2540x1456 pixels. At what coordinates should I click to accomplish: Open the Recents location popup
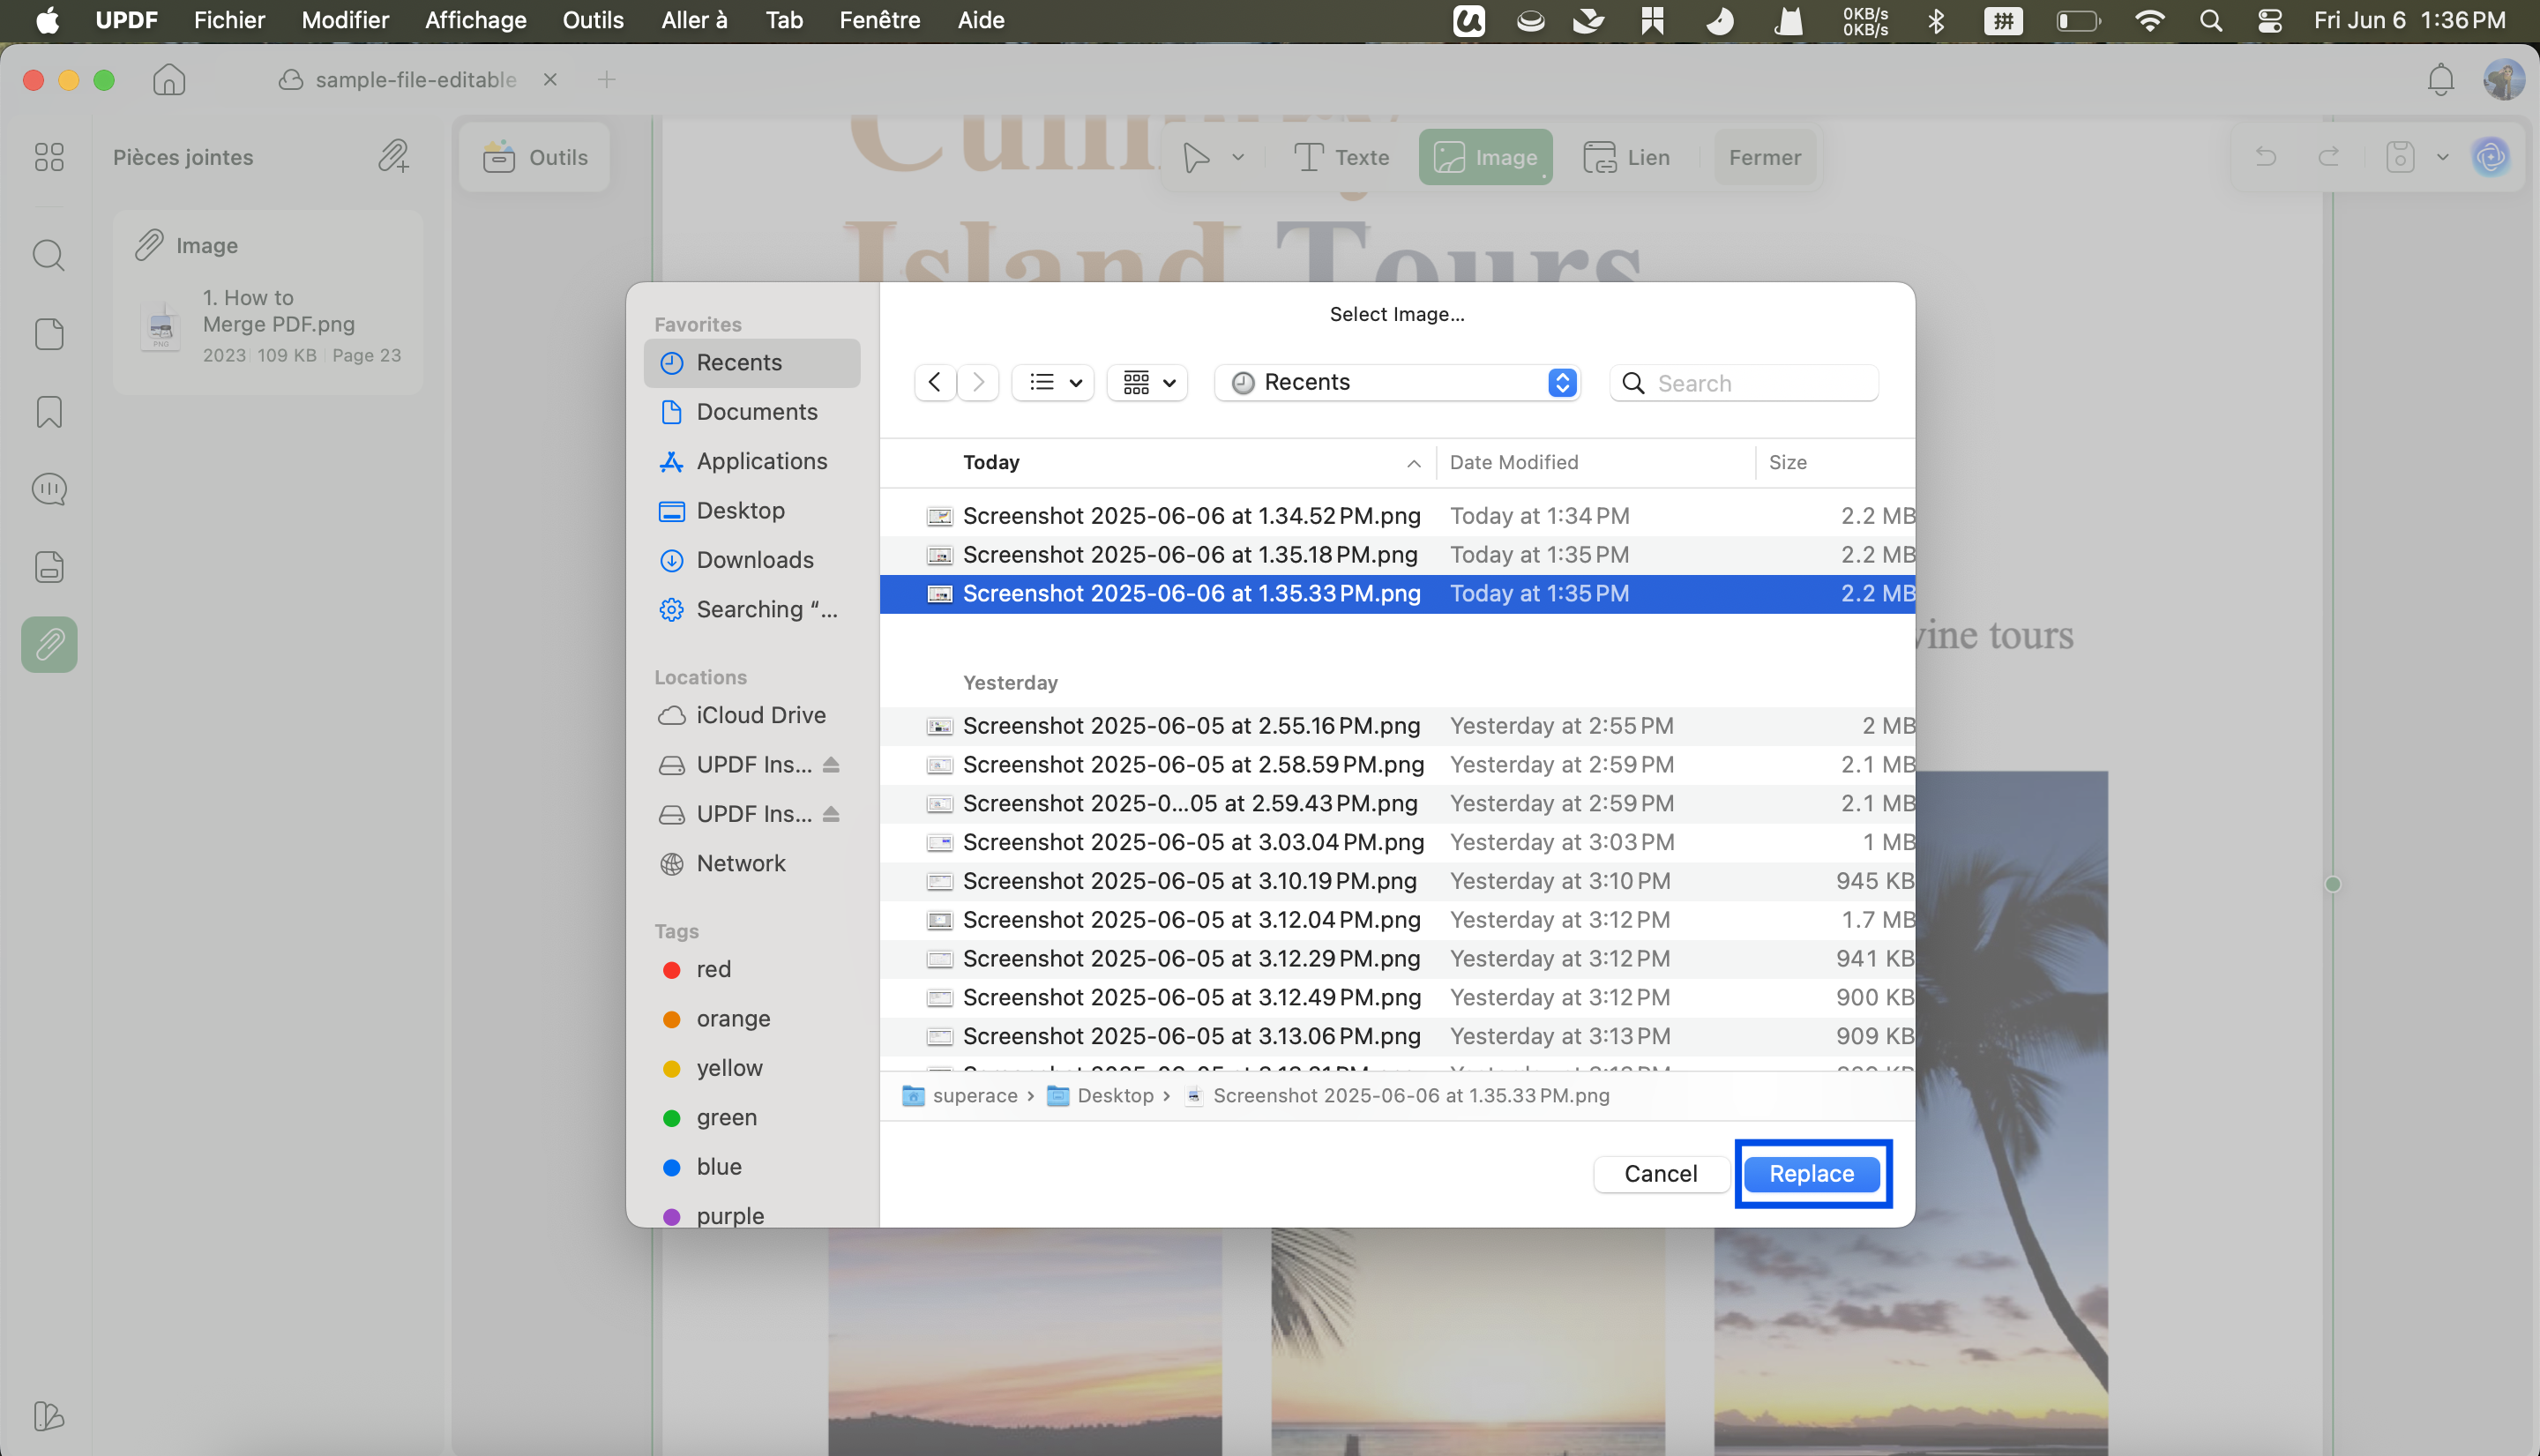pos(1397,382)
